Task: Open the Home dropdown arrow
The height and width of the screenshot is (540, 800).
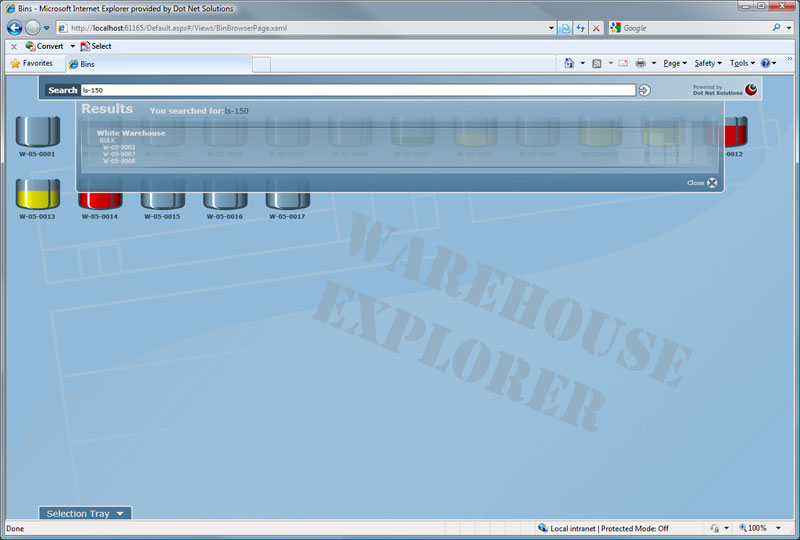Action: pos(583,63)
